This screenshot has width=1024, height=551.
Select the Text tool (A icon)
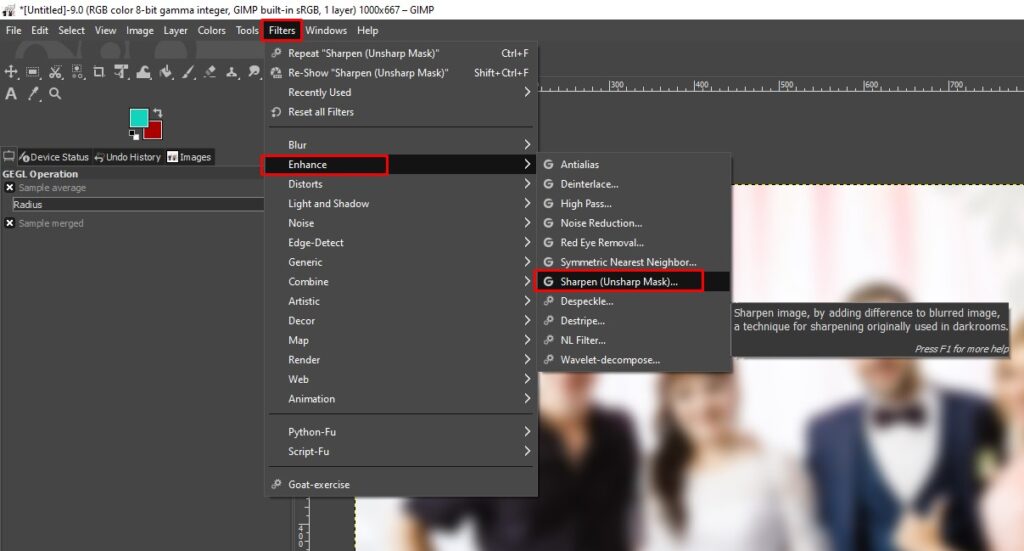(11, 93)
